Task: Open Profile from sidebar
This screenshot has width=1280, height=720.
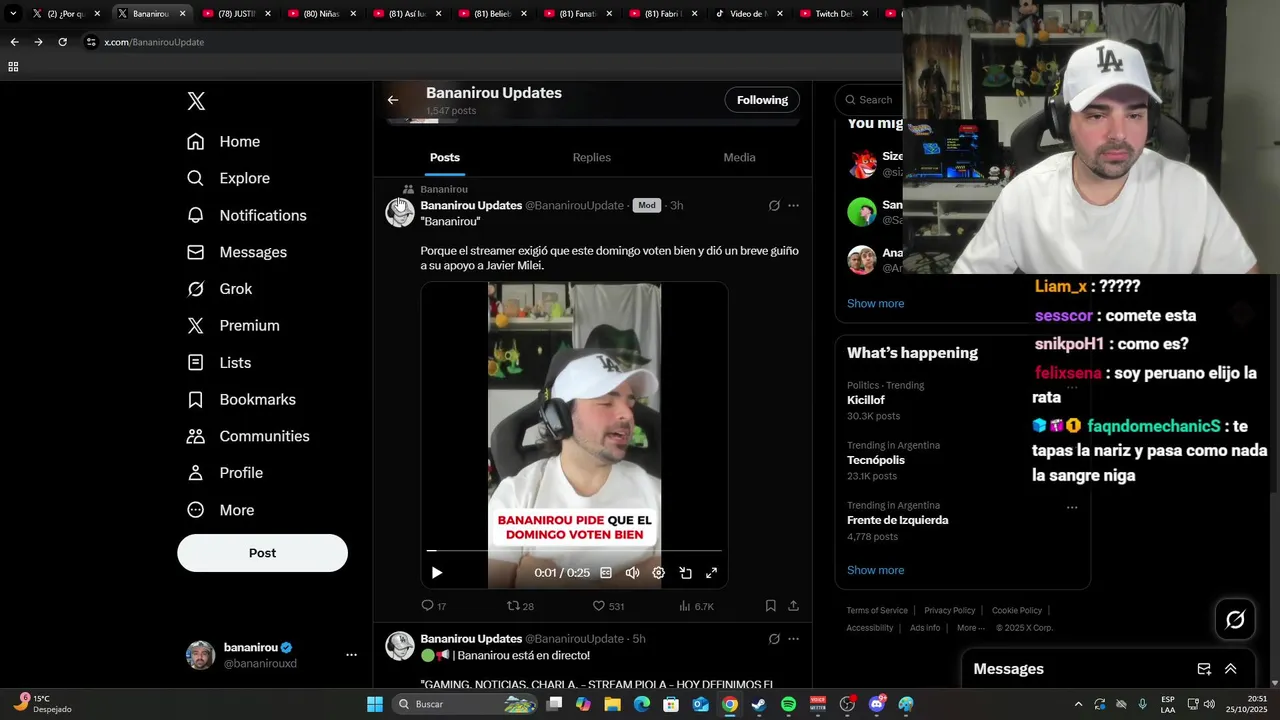Action: coord(226,473)
